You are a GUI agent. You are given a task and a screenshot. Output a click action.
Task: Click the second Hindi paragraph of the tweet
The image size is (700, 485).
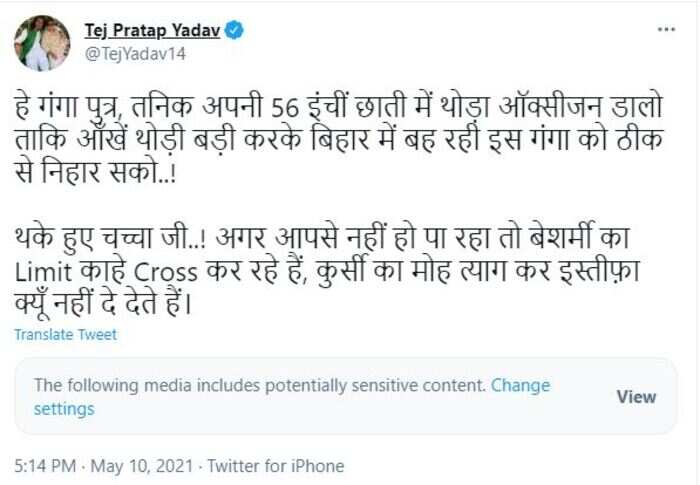(x=327, y=271)
